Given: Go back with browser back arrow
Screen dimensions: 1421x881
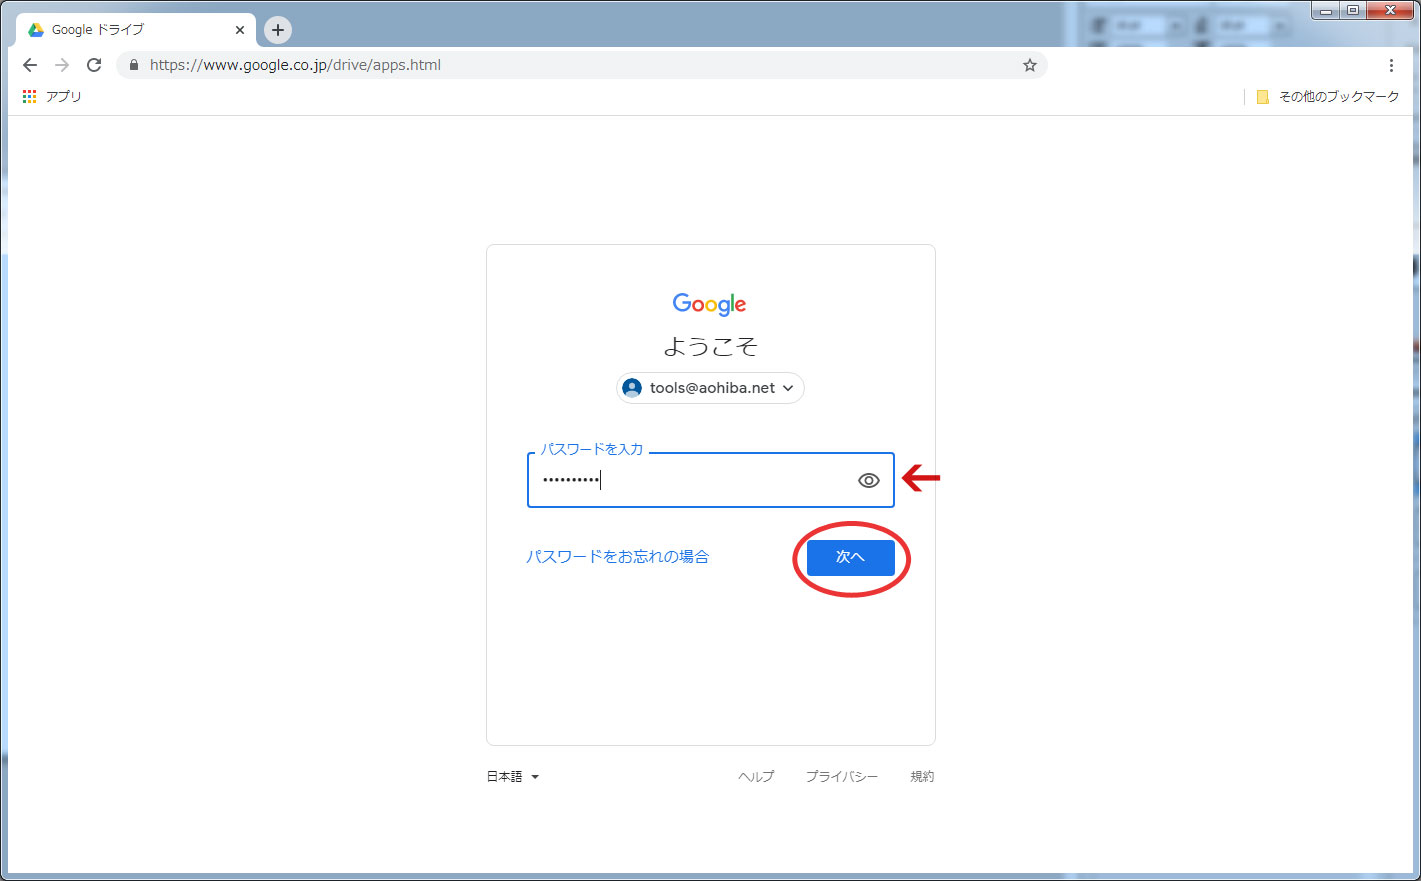Looking at the screenshot, I should coord(30,65).
